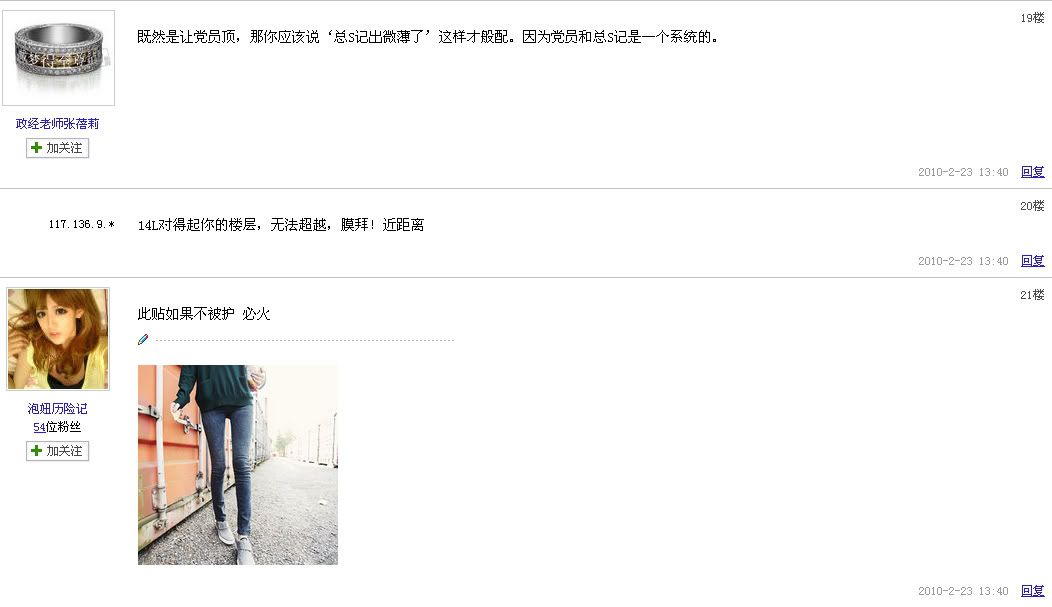Click the green plus icon under 政经老师张蓓莉
The height and width of the screenshot is (607, 1052).
(x=37, y=148)
